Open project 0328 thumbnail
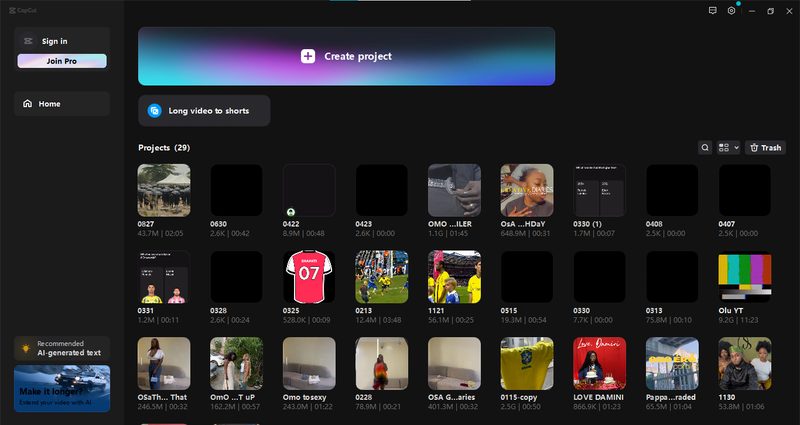 coord(236,277)
